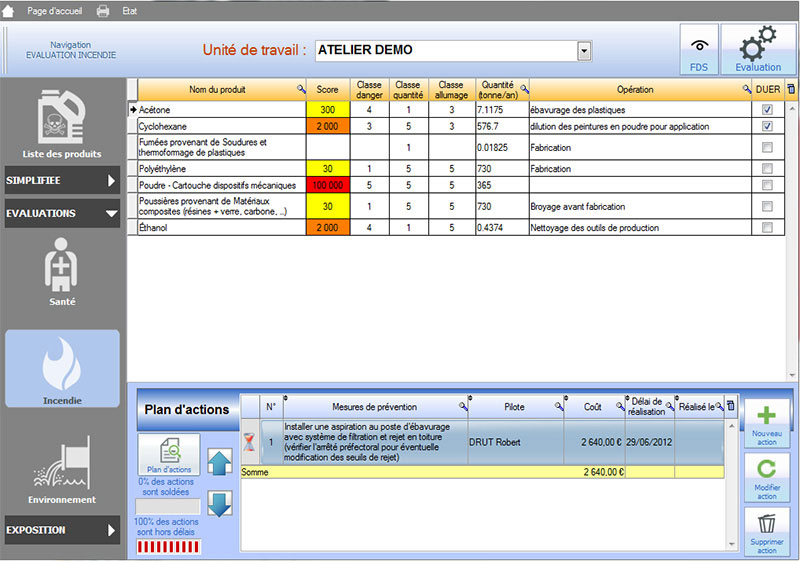The height and width of the screenshot is (561, 800).
Task: Click the trash icon beside DUER header
Action: click(x=791, y=89)
